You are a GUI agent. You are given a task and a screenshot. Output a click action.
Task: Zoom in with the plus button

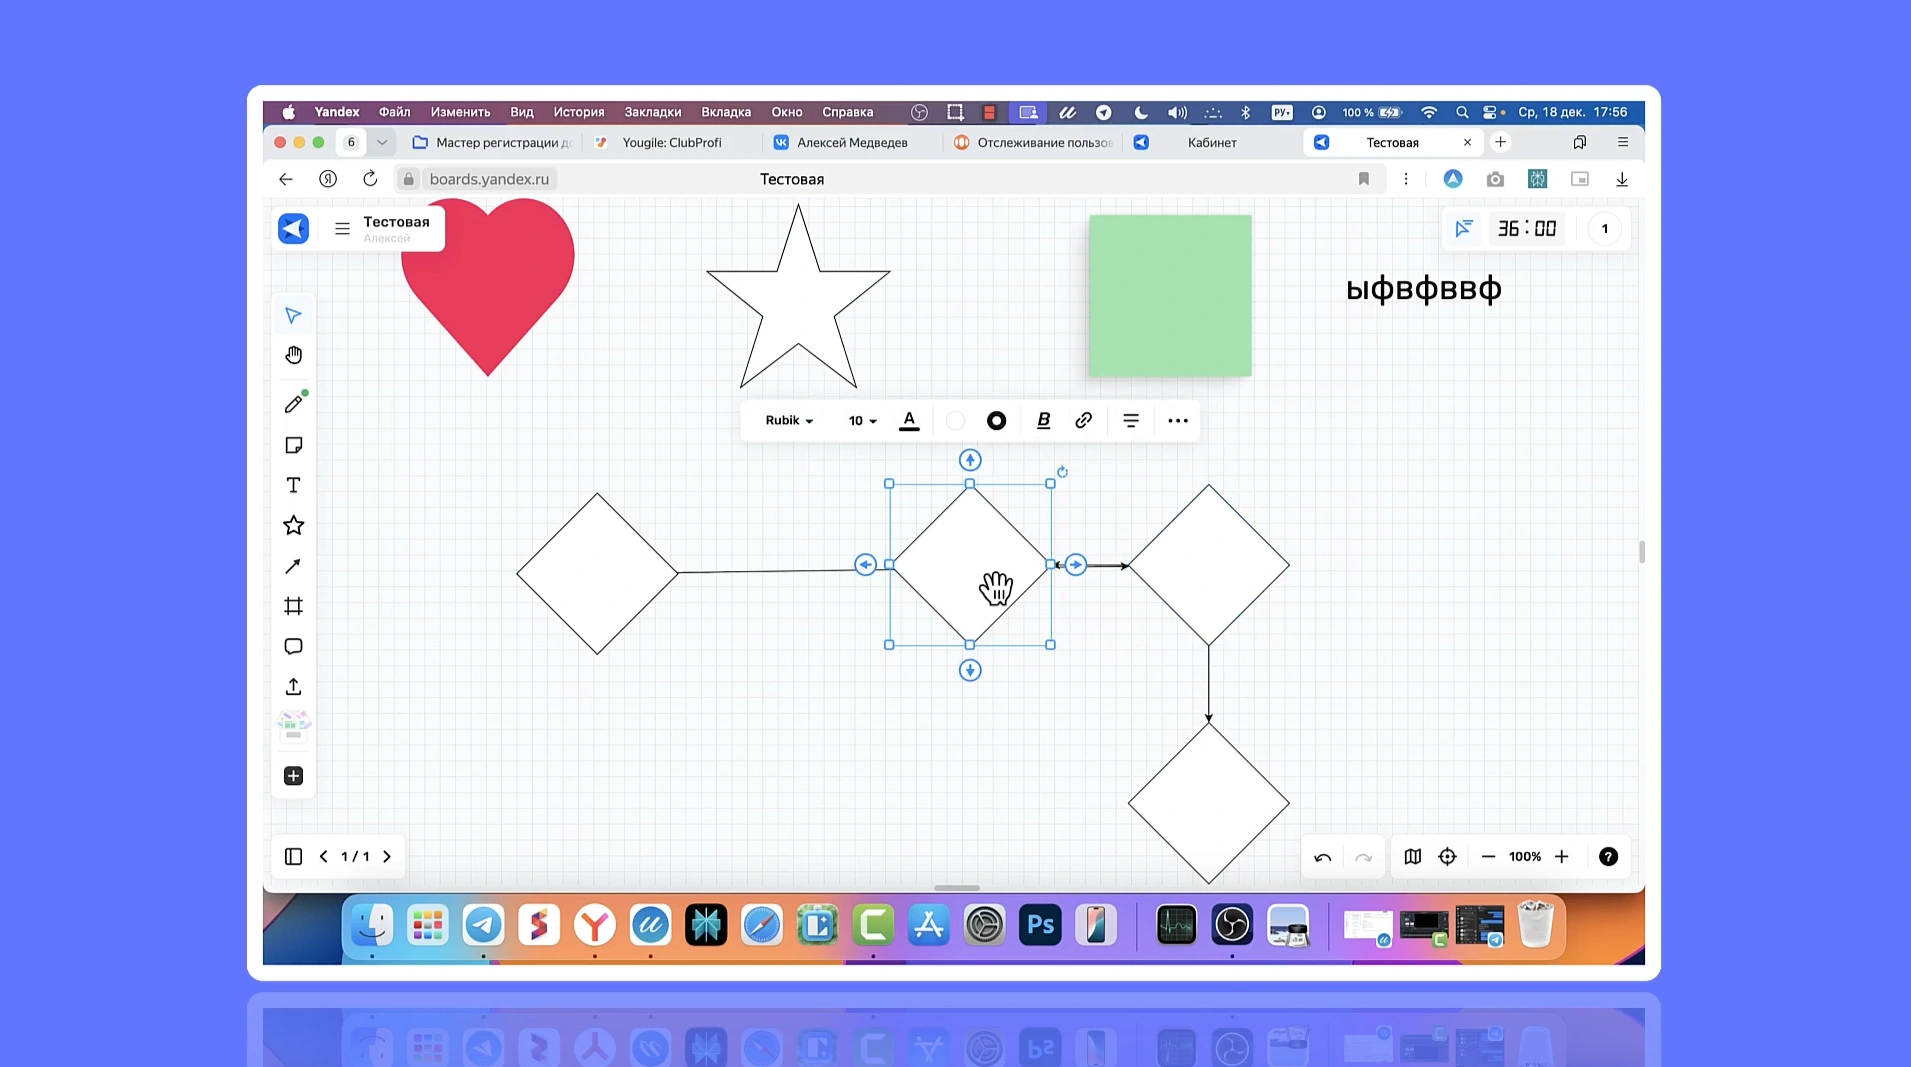(1562, 857)
